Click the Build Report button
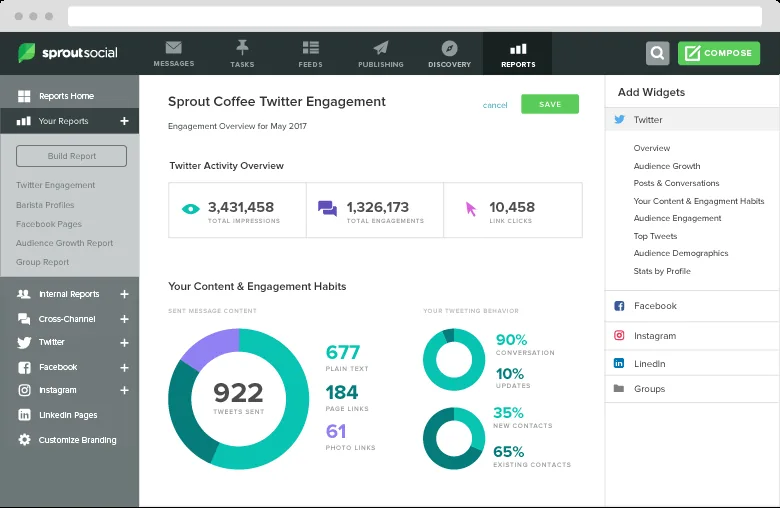Image resolution: width=780 pixels, height=508 pixels. (71, 156)
